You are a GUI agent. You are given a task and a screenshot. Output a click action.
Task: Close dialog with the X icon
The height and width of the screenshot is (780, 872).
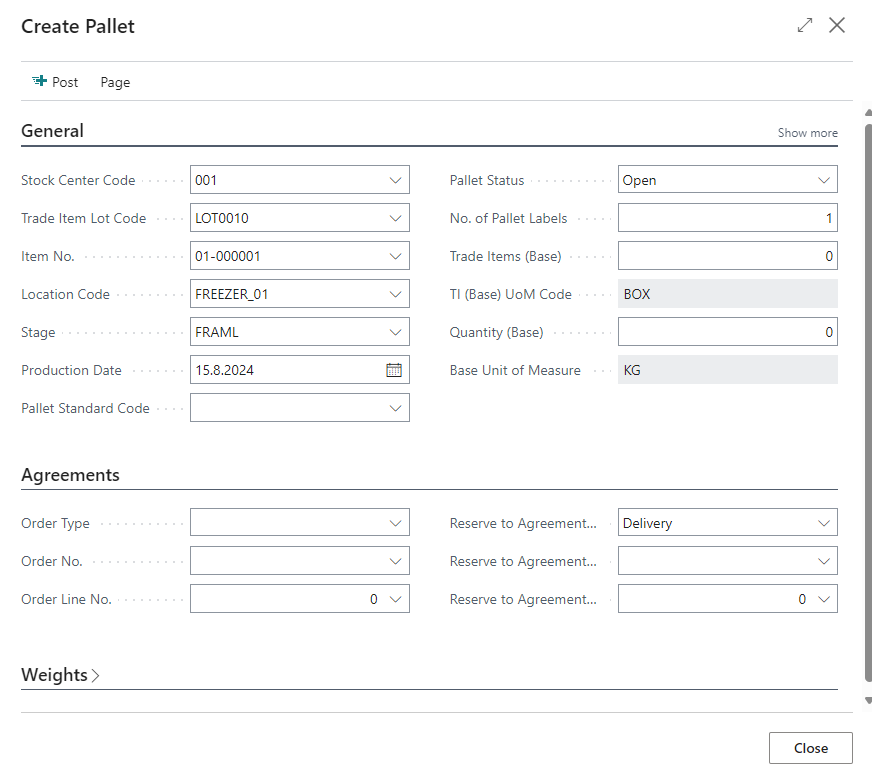click(x=837, y=26)
